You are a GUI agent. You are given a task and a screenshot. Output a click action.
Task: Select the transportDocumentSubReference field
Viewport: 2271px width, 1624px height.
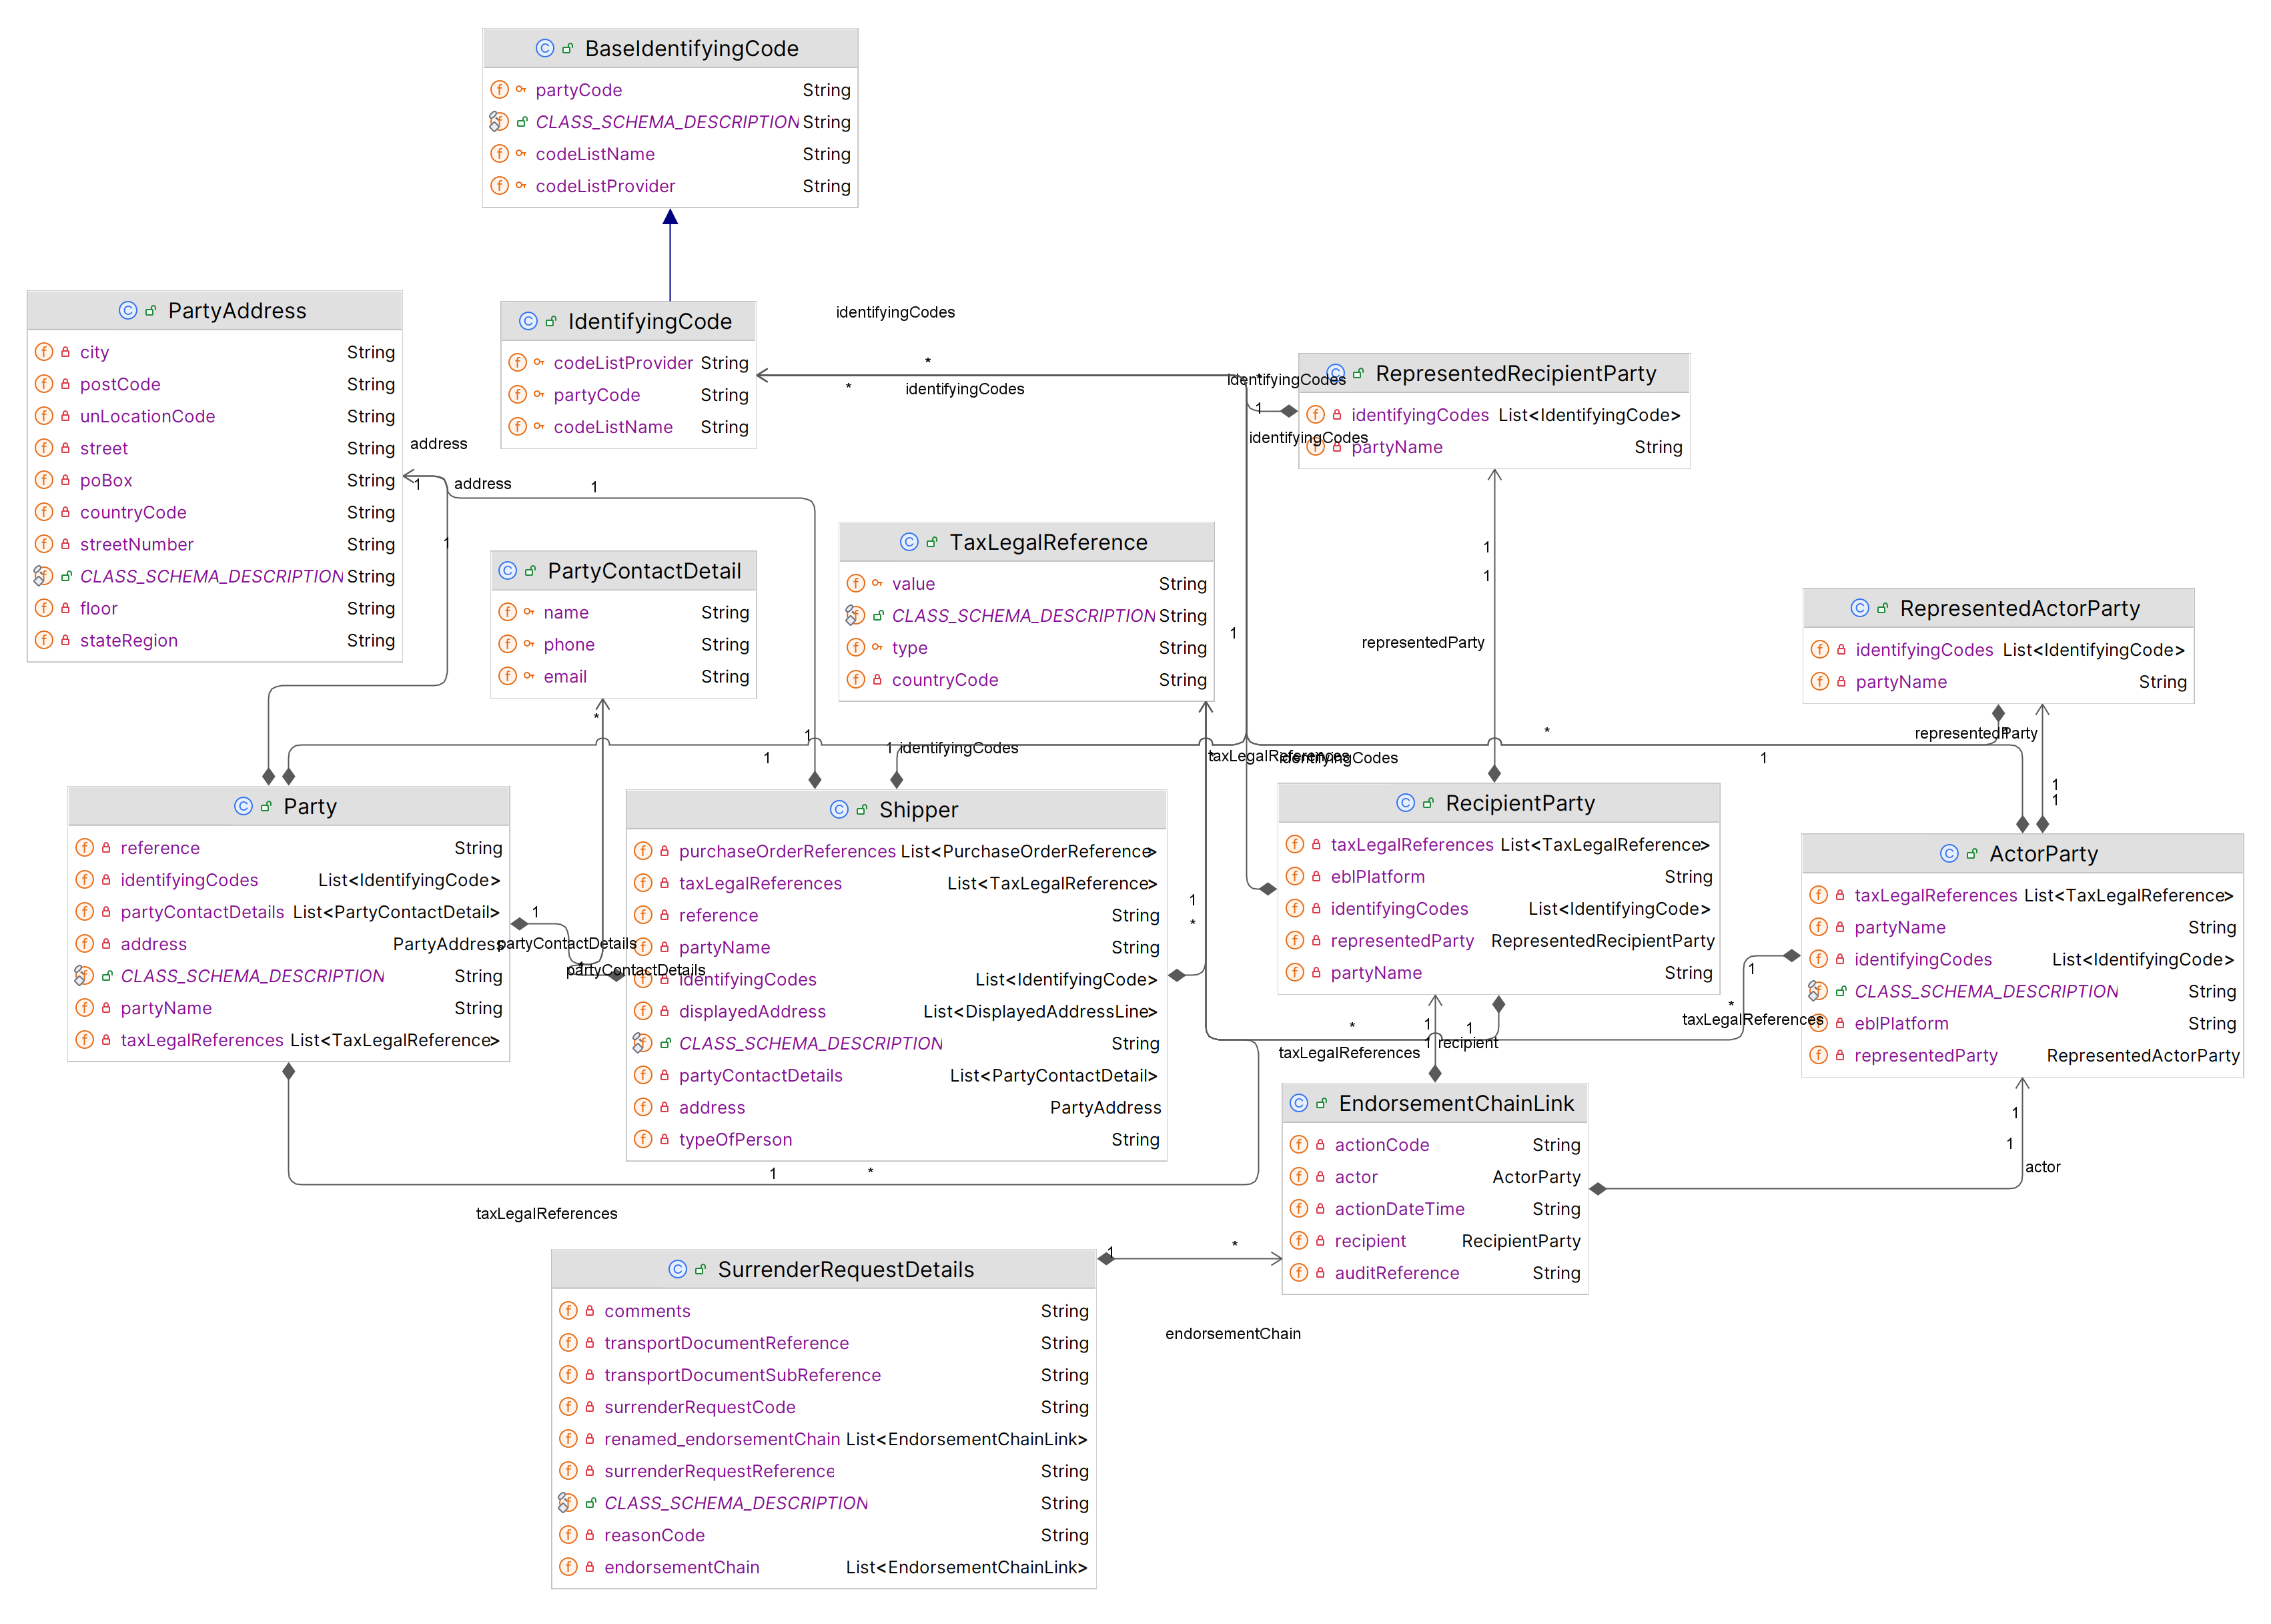824,1375
